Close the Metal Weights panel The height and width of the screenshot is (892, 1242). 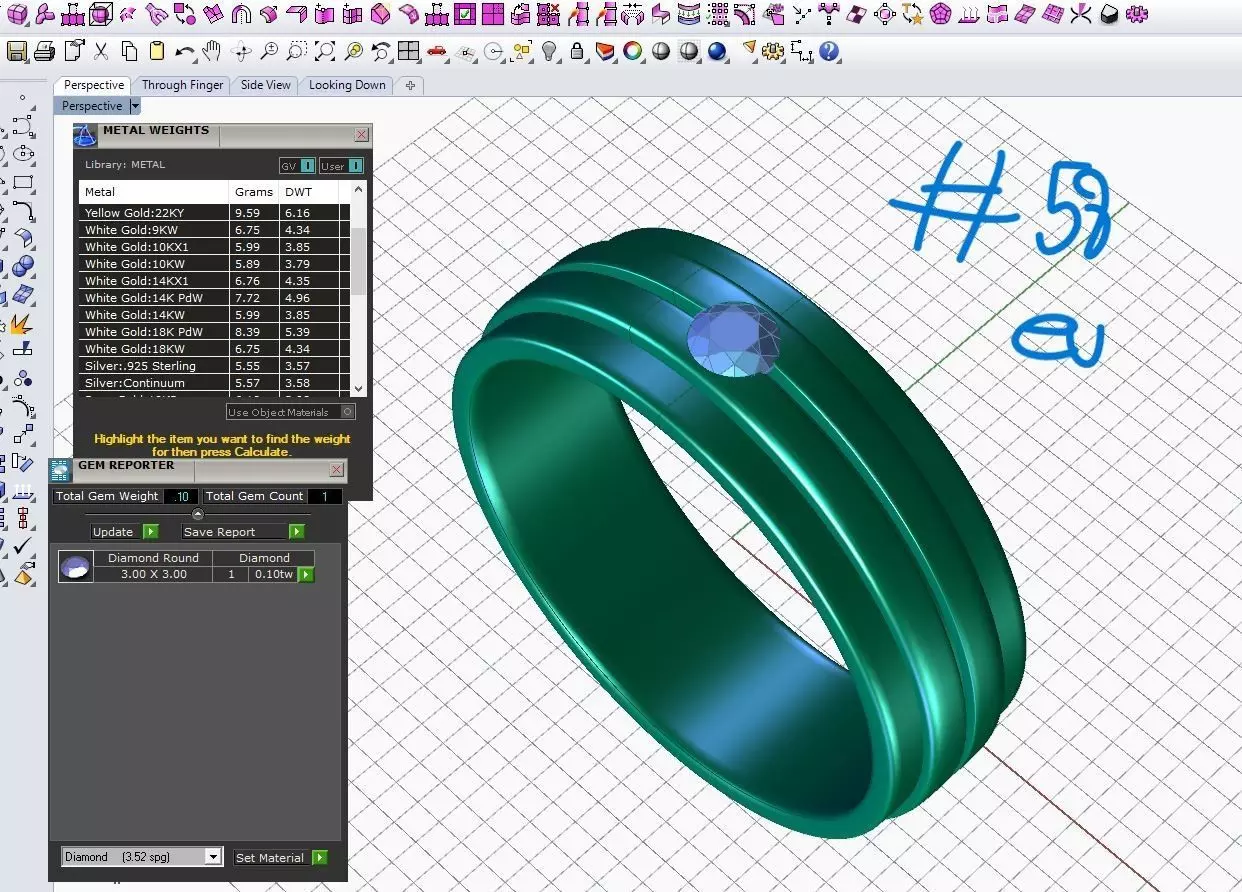361,134
